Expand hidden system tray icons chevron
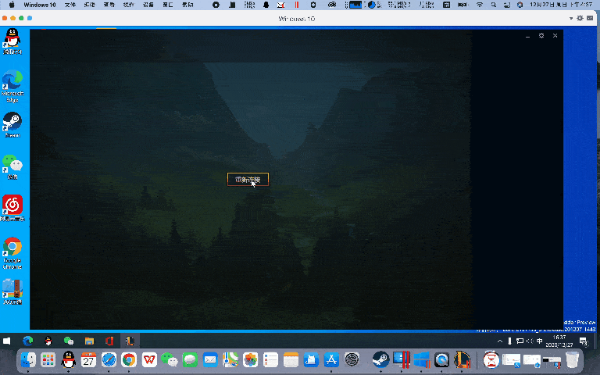The width and height of the screenshot is (600, 375). pyautogui.click(x=500, y=341)
